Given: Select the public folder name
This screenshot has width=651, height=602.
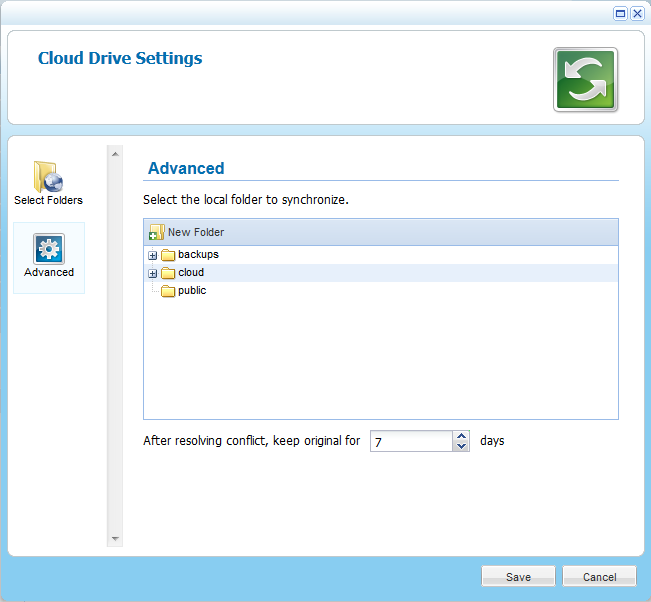Looking at the screenshot, I should [x=192, y=291].
